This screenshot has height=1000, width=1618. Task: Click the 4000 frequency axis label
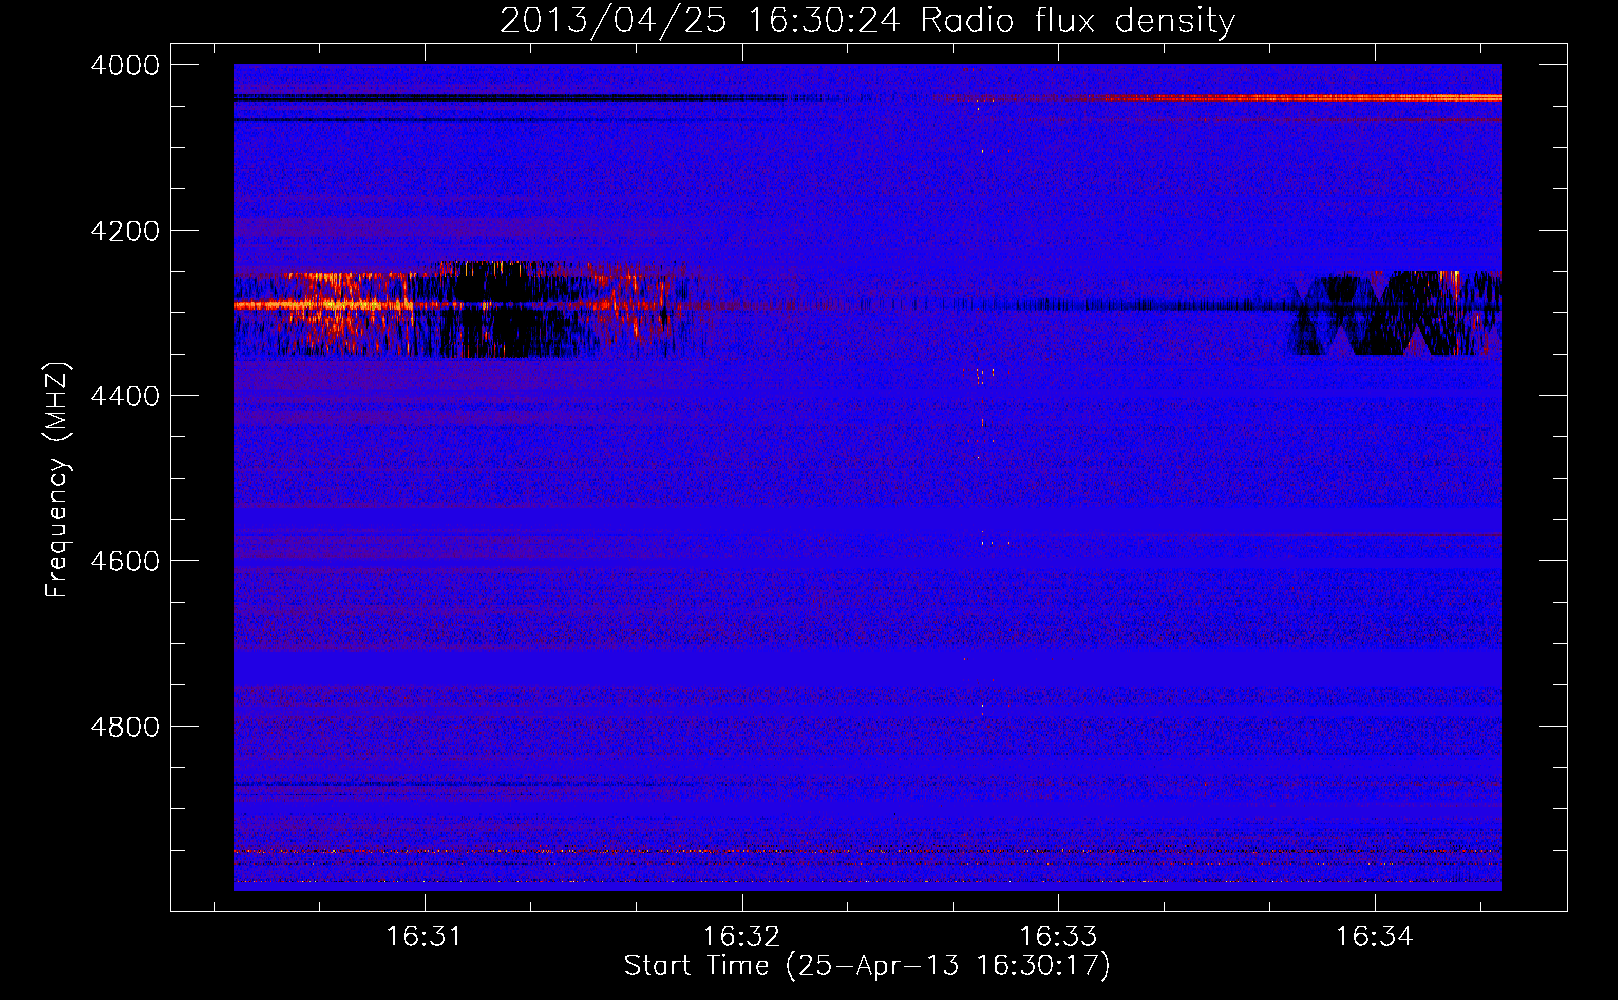click(x=125, y=65)
